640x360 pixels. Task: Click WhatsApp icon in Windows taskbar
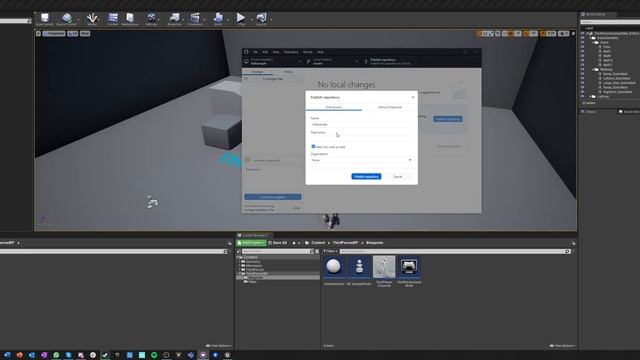[56, 355]
